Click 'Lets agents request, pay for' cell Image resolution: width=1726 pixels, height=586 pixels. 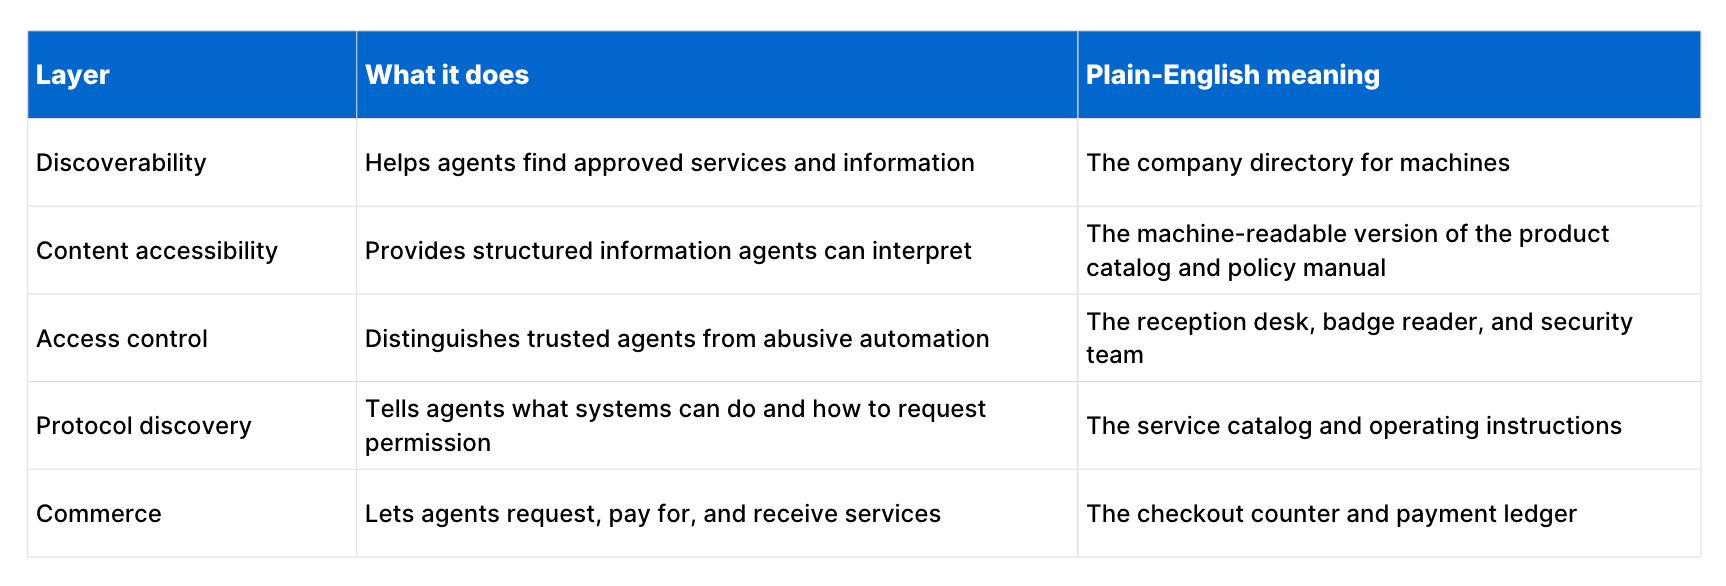coord(717,514)
